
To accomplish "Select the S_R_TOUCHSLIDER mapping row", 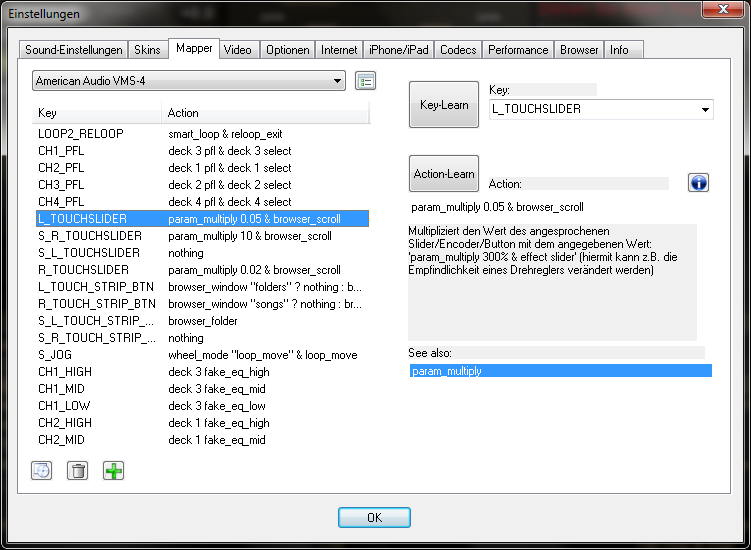I will tap(203, 236).
